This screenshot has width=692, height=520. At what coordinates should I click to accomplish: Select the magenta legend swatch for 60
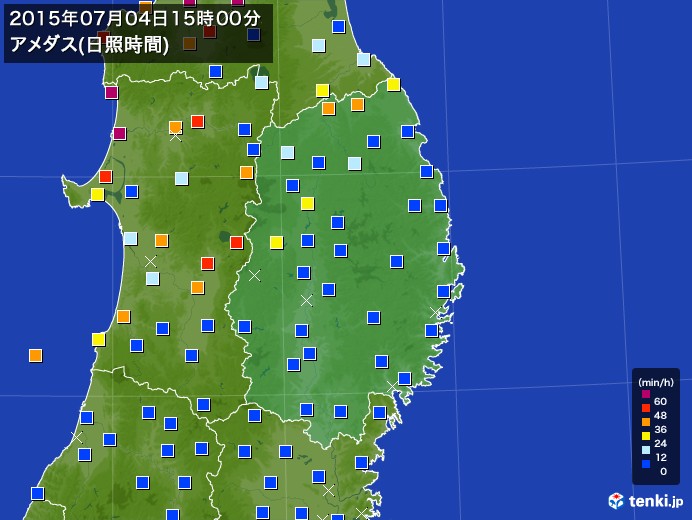click(646, 394)
